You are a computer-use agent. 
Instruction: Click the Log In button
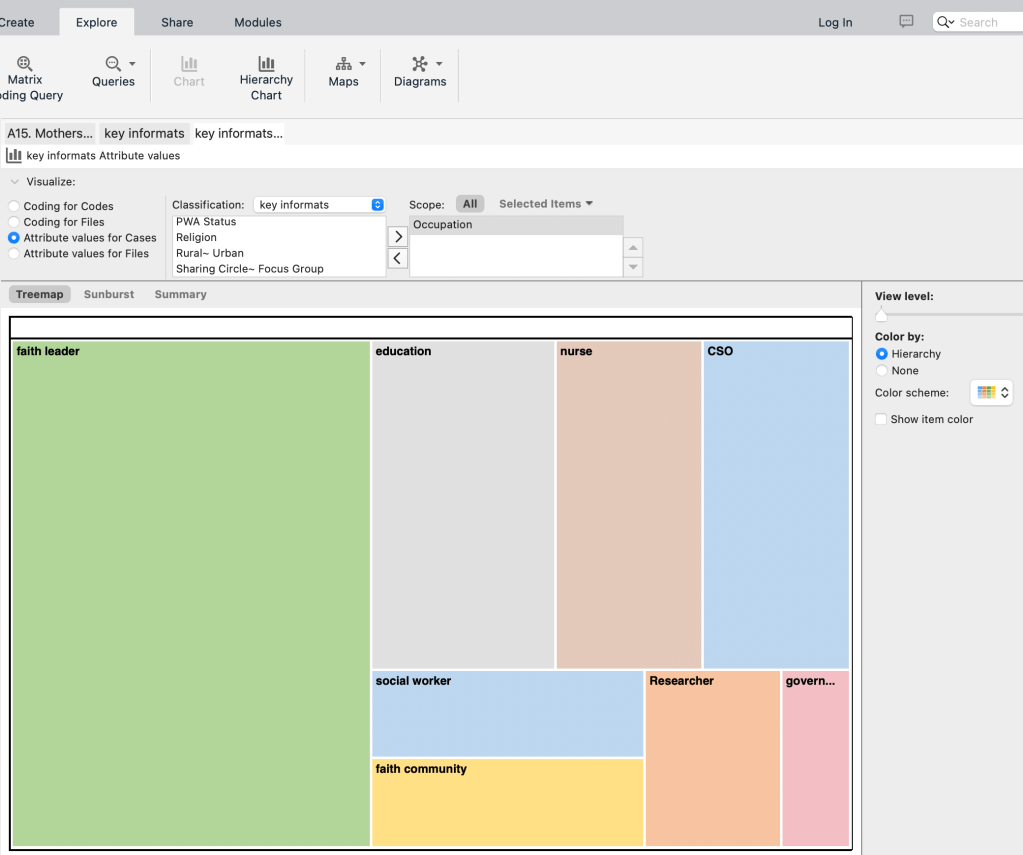tap(835, 22)
